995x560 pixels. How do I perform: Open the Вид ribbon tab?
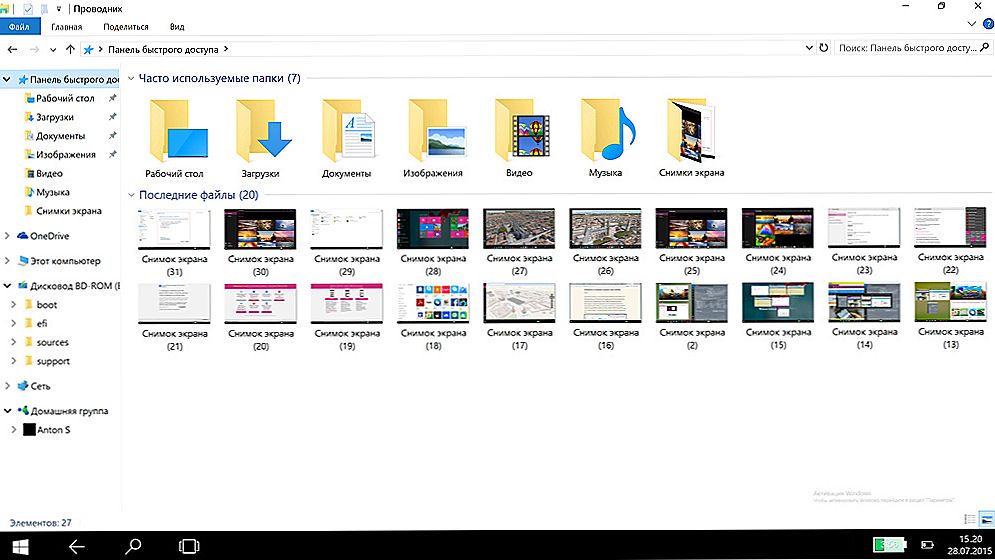coord(177,27)
